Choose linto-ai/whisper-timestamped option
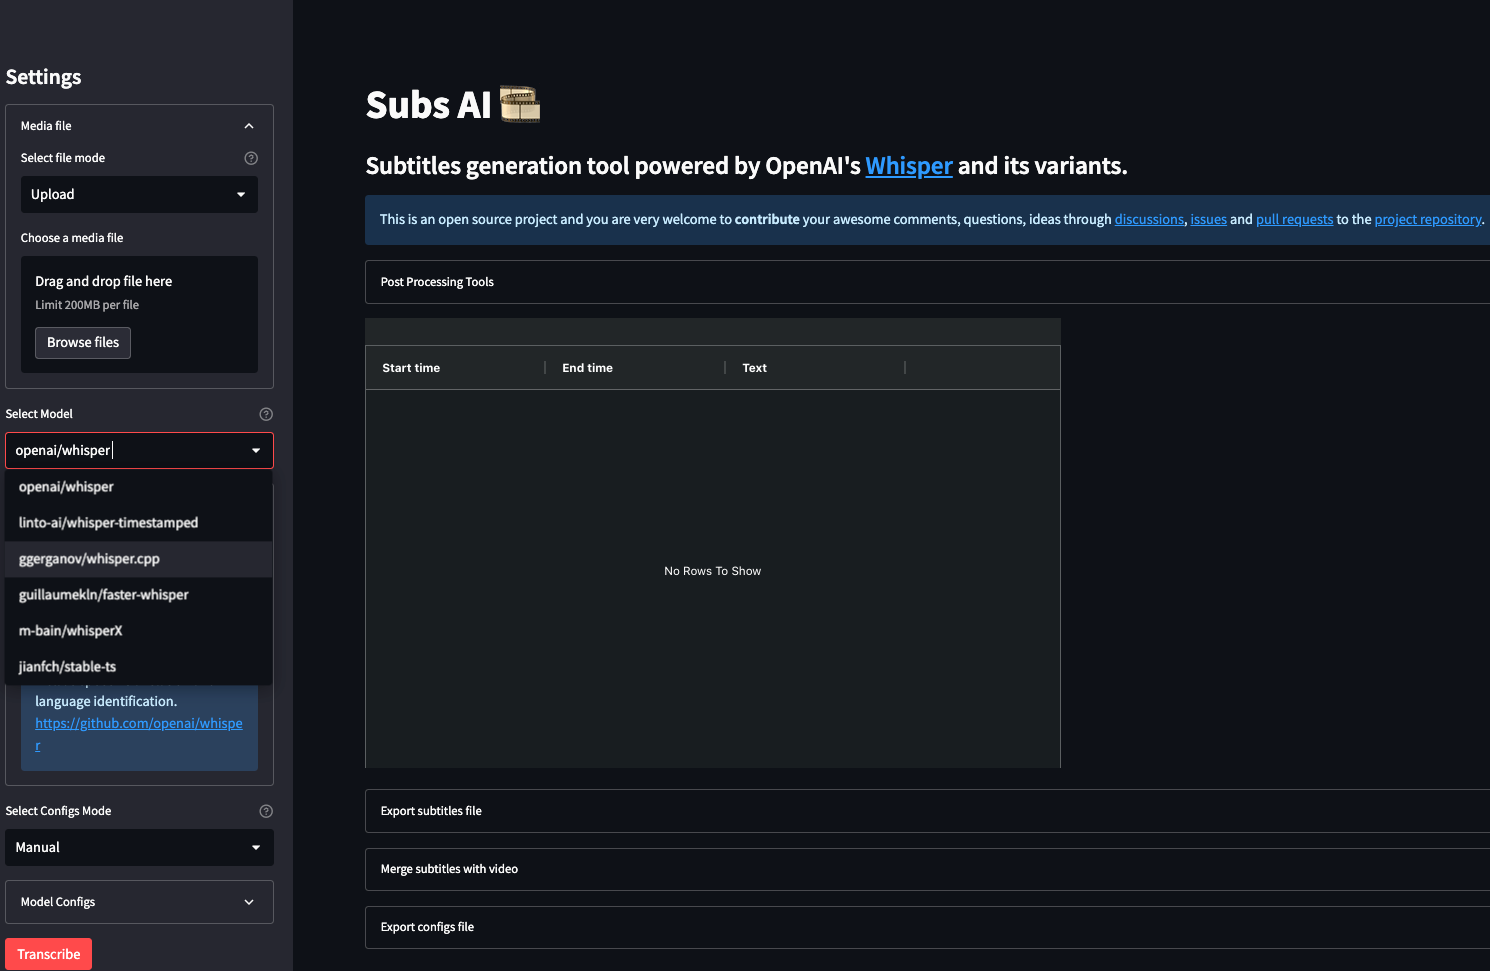This screenshot has width=1490, height=971. [x=139, y=523]
